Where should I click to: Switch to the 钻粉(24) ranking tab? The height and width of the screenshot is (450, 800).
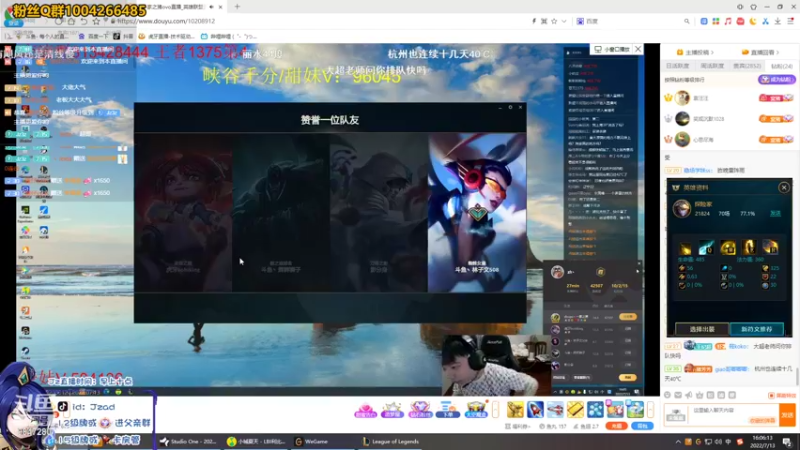tap(781, 66)
